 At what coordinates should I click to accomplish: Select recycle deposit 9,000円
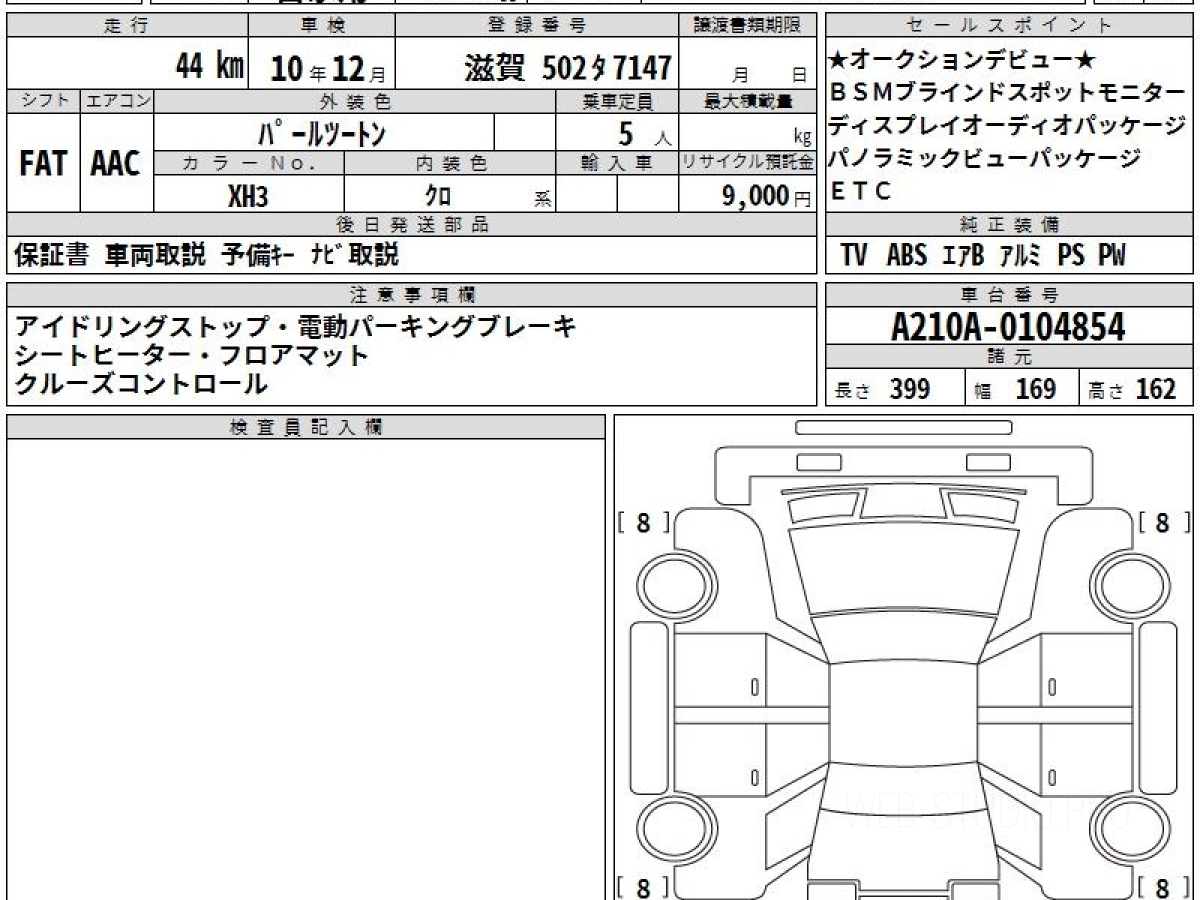click(x=766, y=196)
